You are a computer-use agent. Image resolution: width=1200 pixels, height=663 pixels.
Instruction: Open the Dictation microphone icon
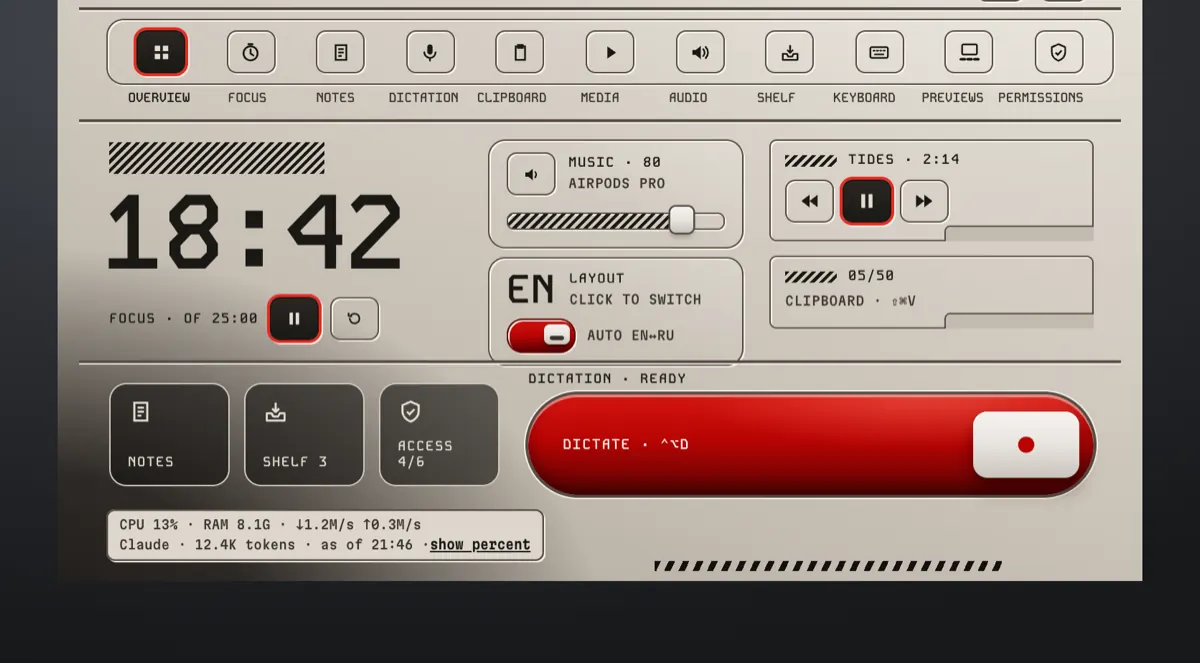tap(430, 52)
